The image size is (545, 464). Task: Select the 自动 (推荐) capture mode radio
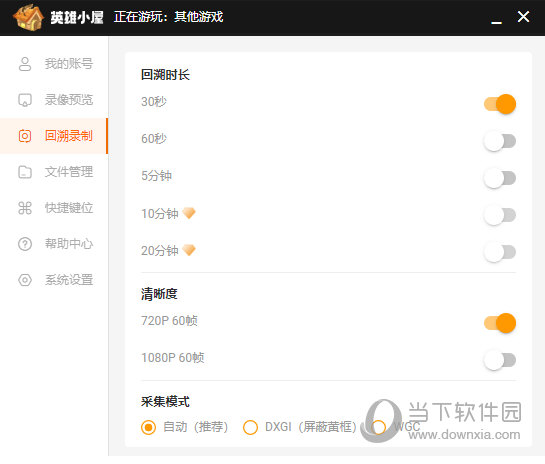click(x=148, y=427)
